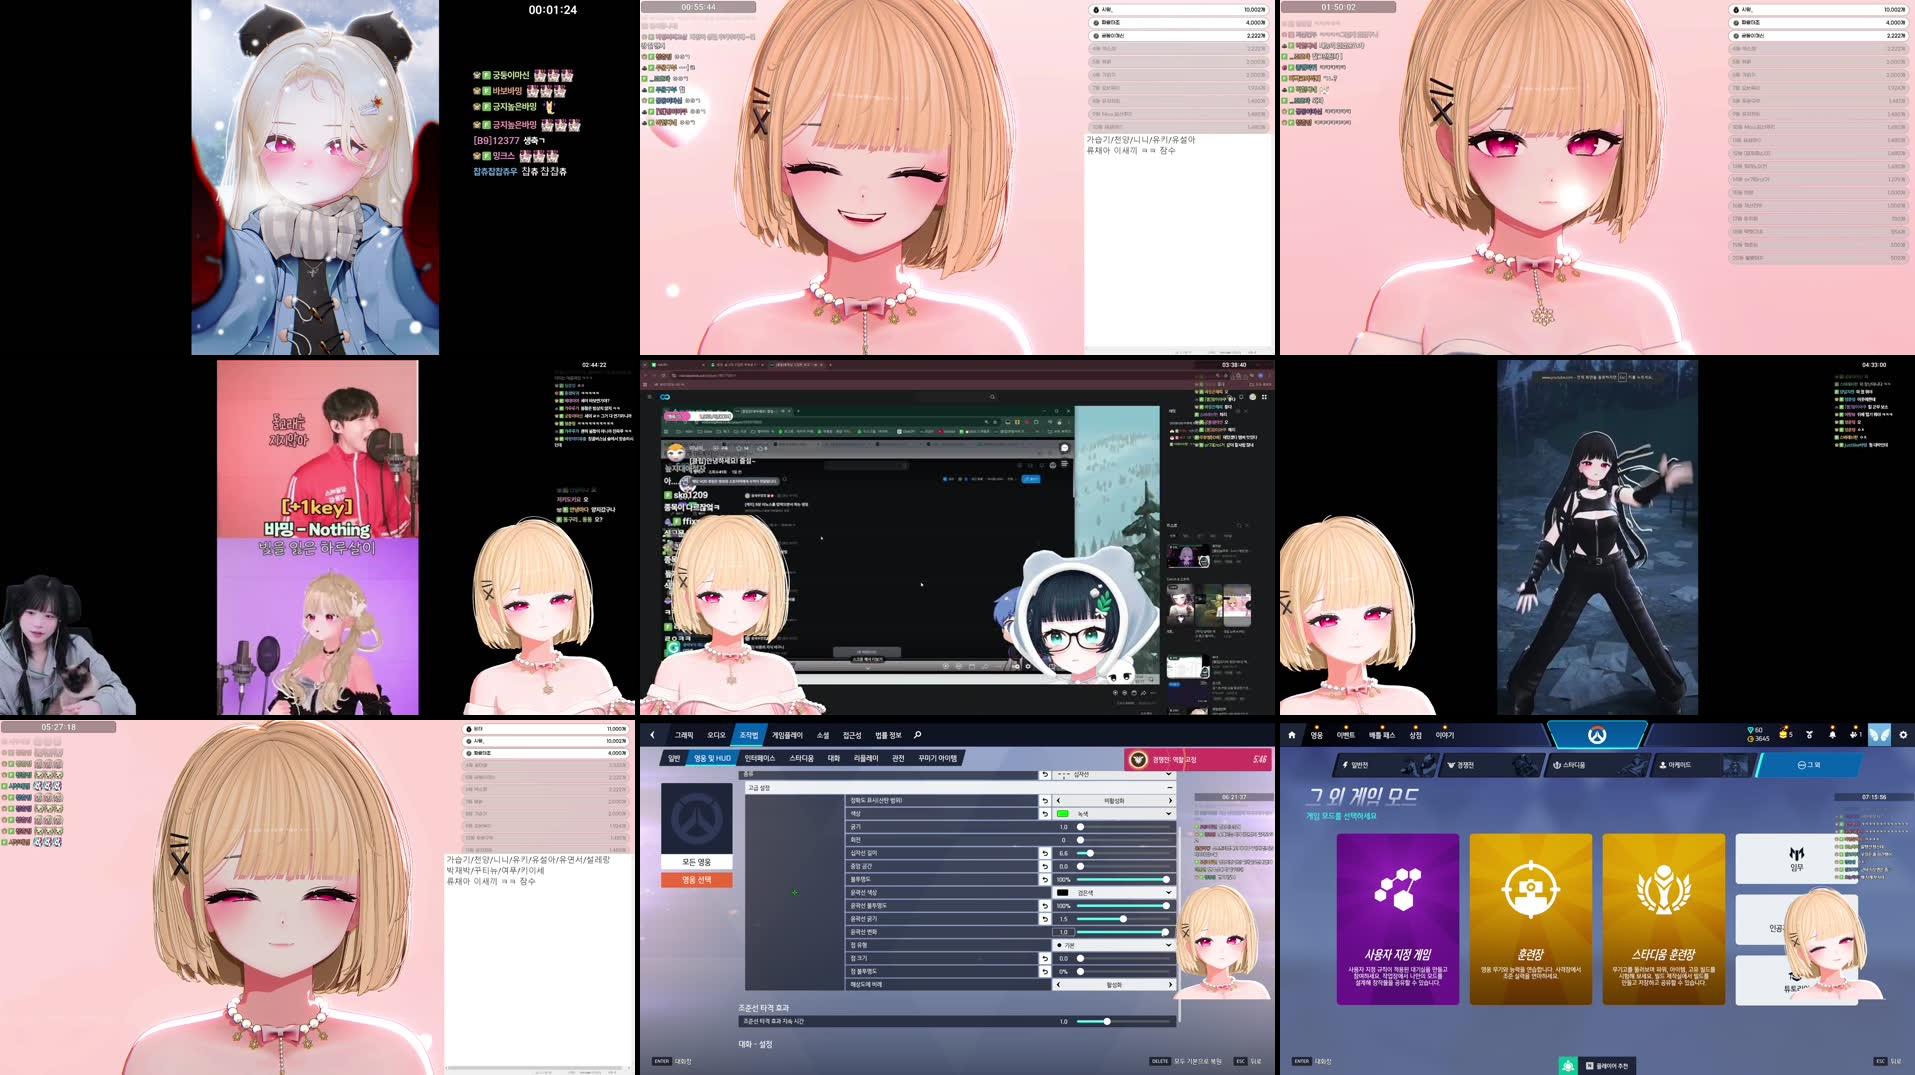Collapse the 고급 설정 section

(x=1171, y=787)
